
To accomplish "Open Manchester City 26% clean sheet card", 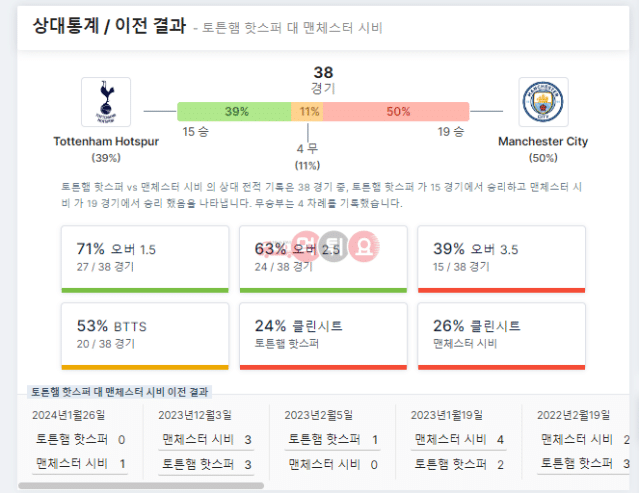I will pyautogui.click(x=502, y=336).
